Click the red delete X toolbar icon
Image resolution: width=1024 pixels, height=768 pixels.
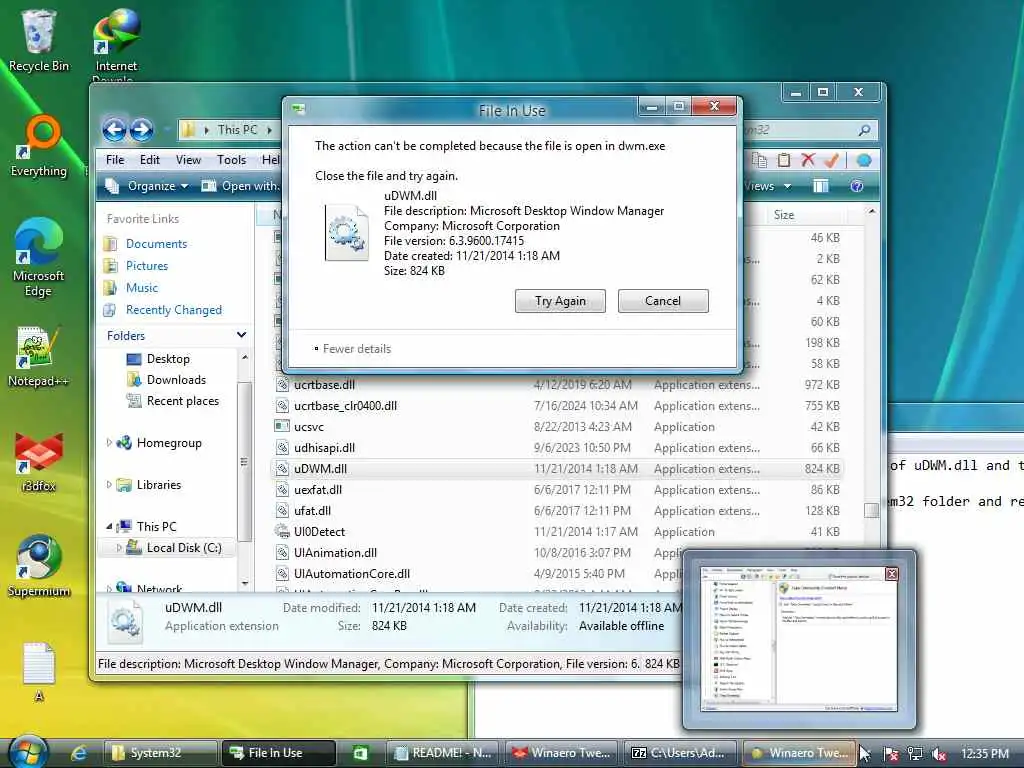(808, 159)
